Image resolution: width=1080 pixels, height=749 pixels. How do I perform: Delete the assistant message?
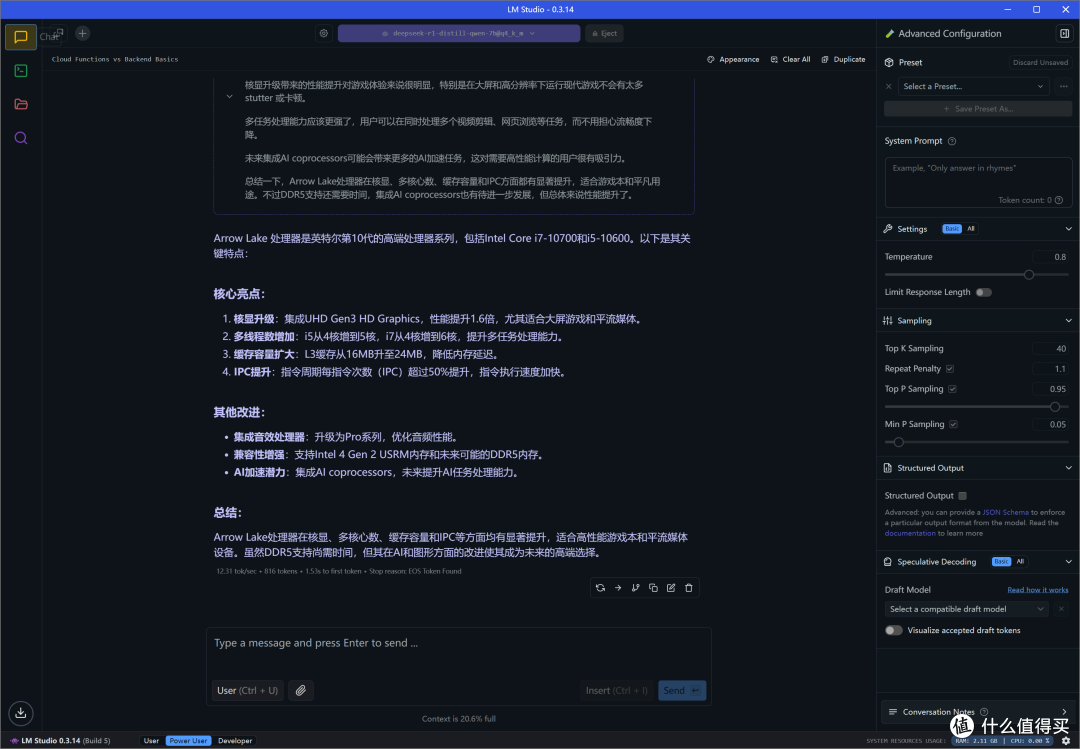click(689, 588)
